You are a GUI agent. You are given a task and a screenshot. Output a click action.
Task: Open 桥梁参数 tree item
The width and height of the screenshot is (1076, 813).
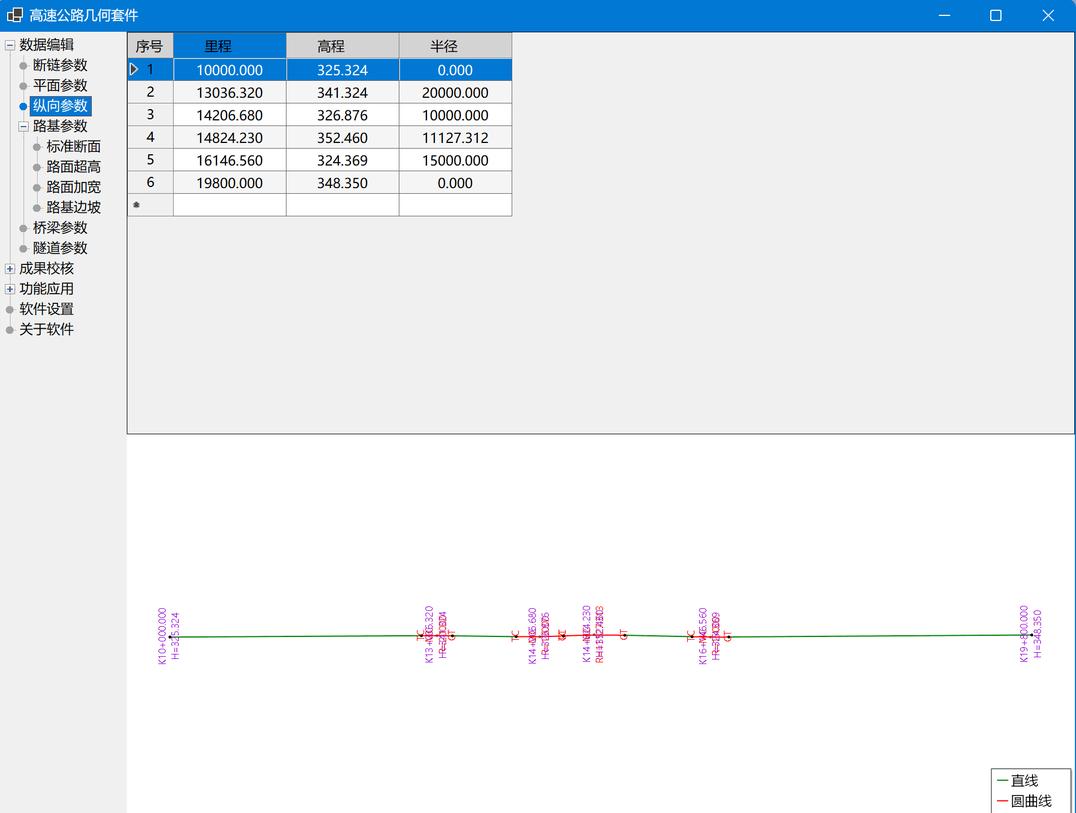[x=60, y=228]
